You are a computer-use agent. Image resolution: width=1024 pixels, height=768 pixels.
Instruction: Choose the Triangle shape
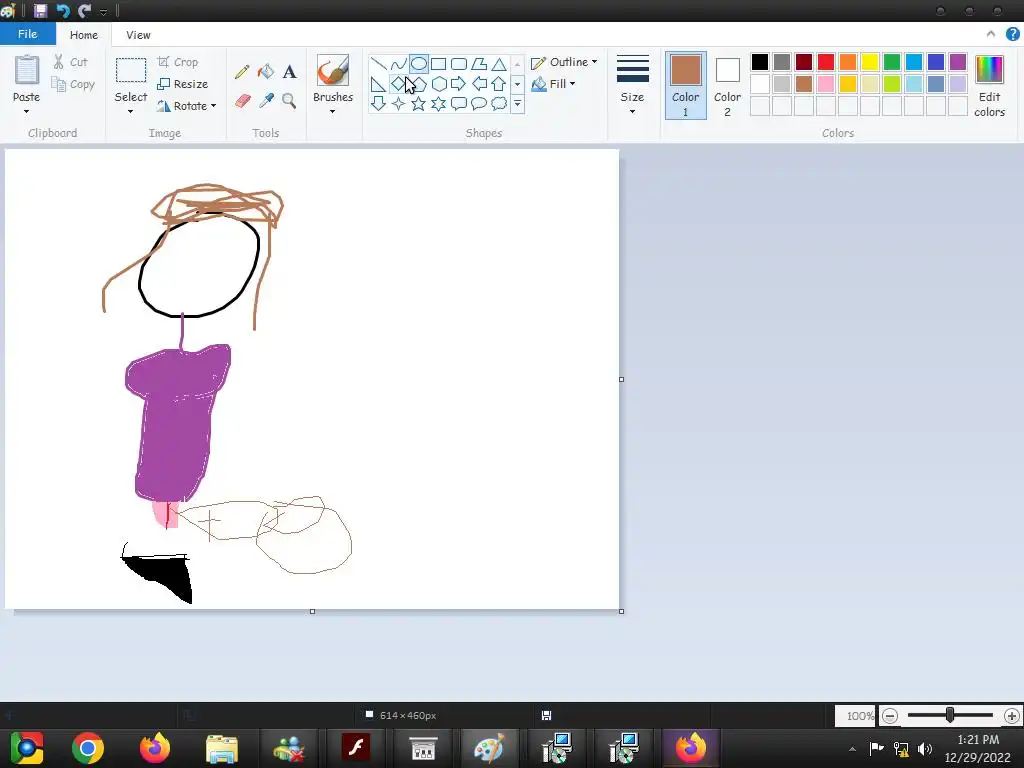coord(499,63)
